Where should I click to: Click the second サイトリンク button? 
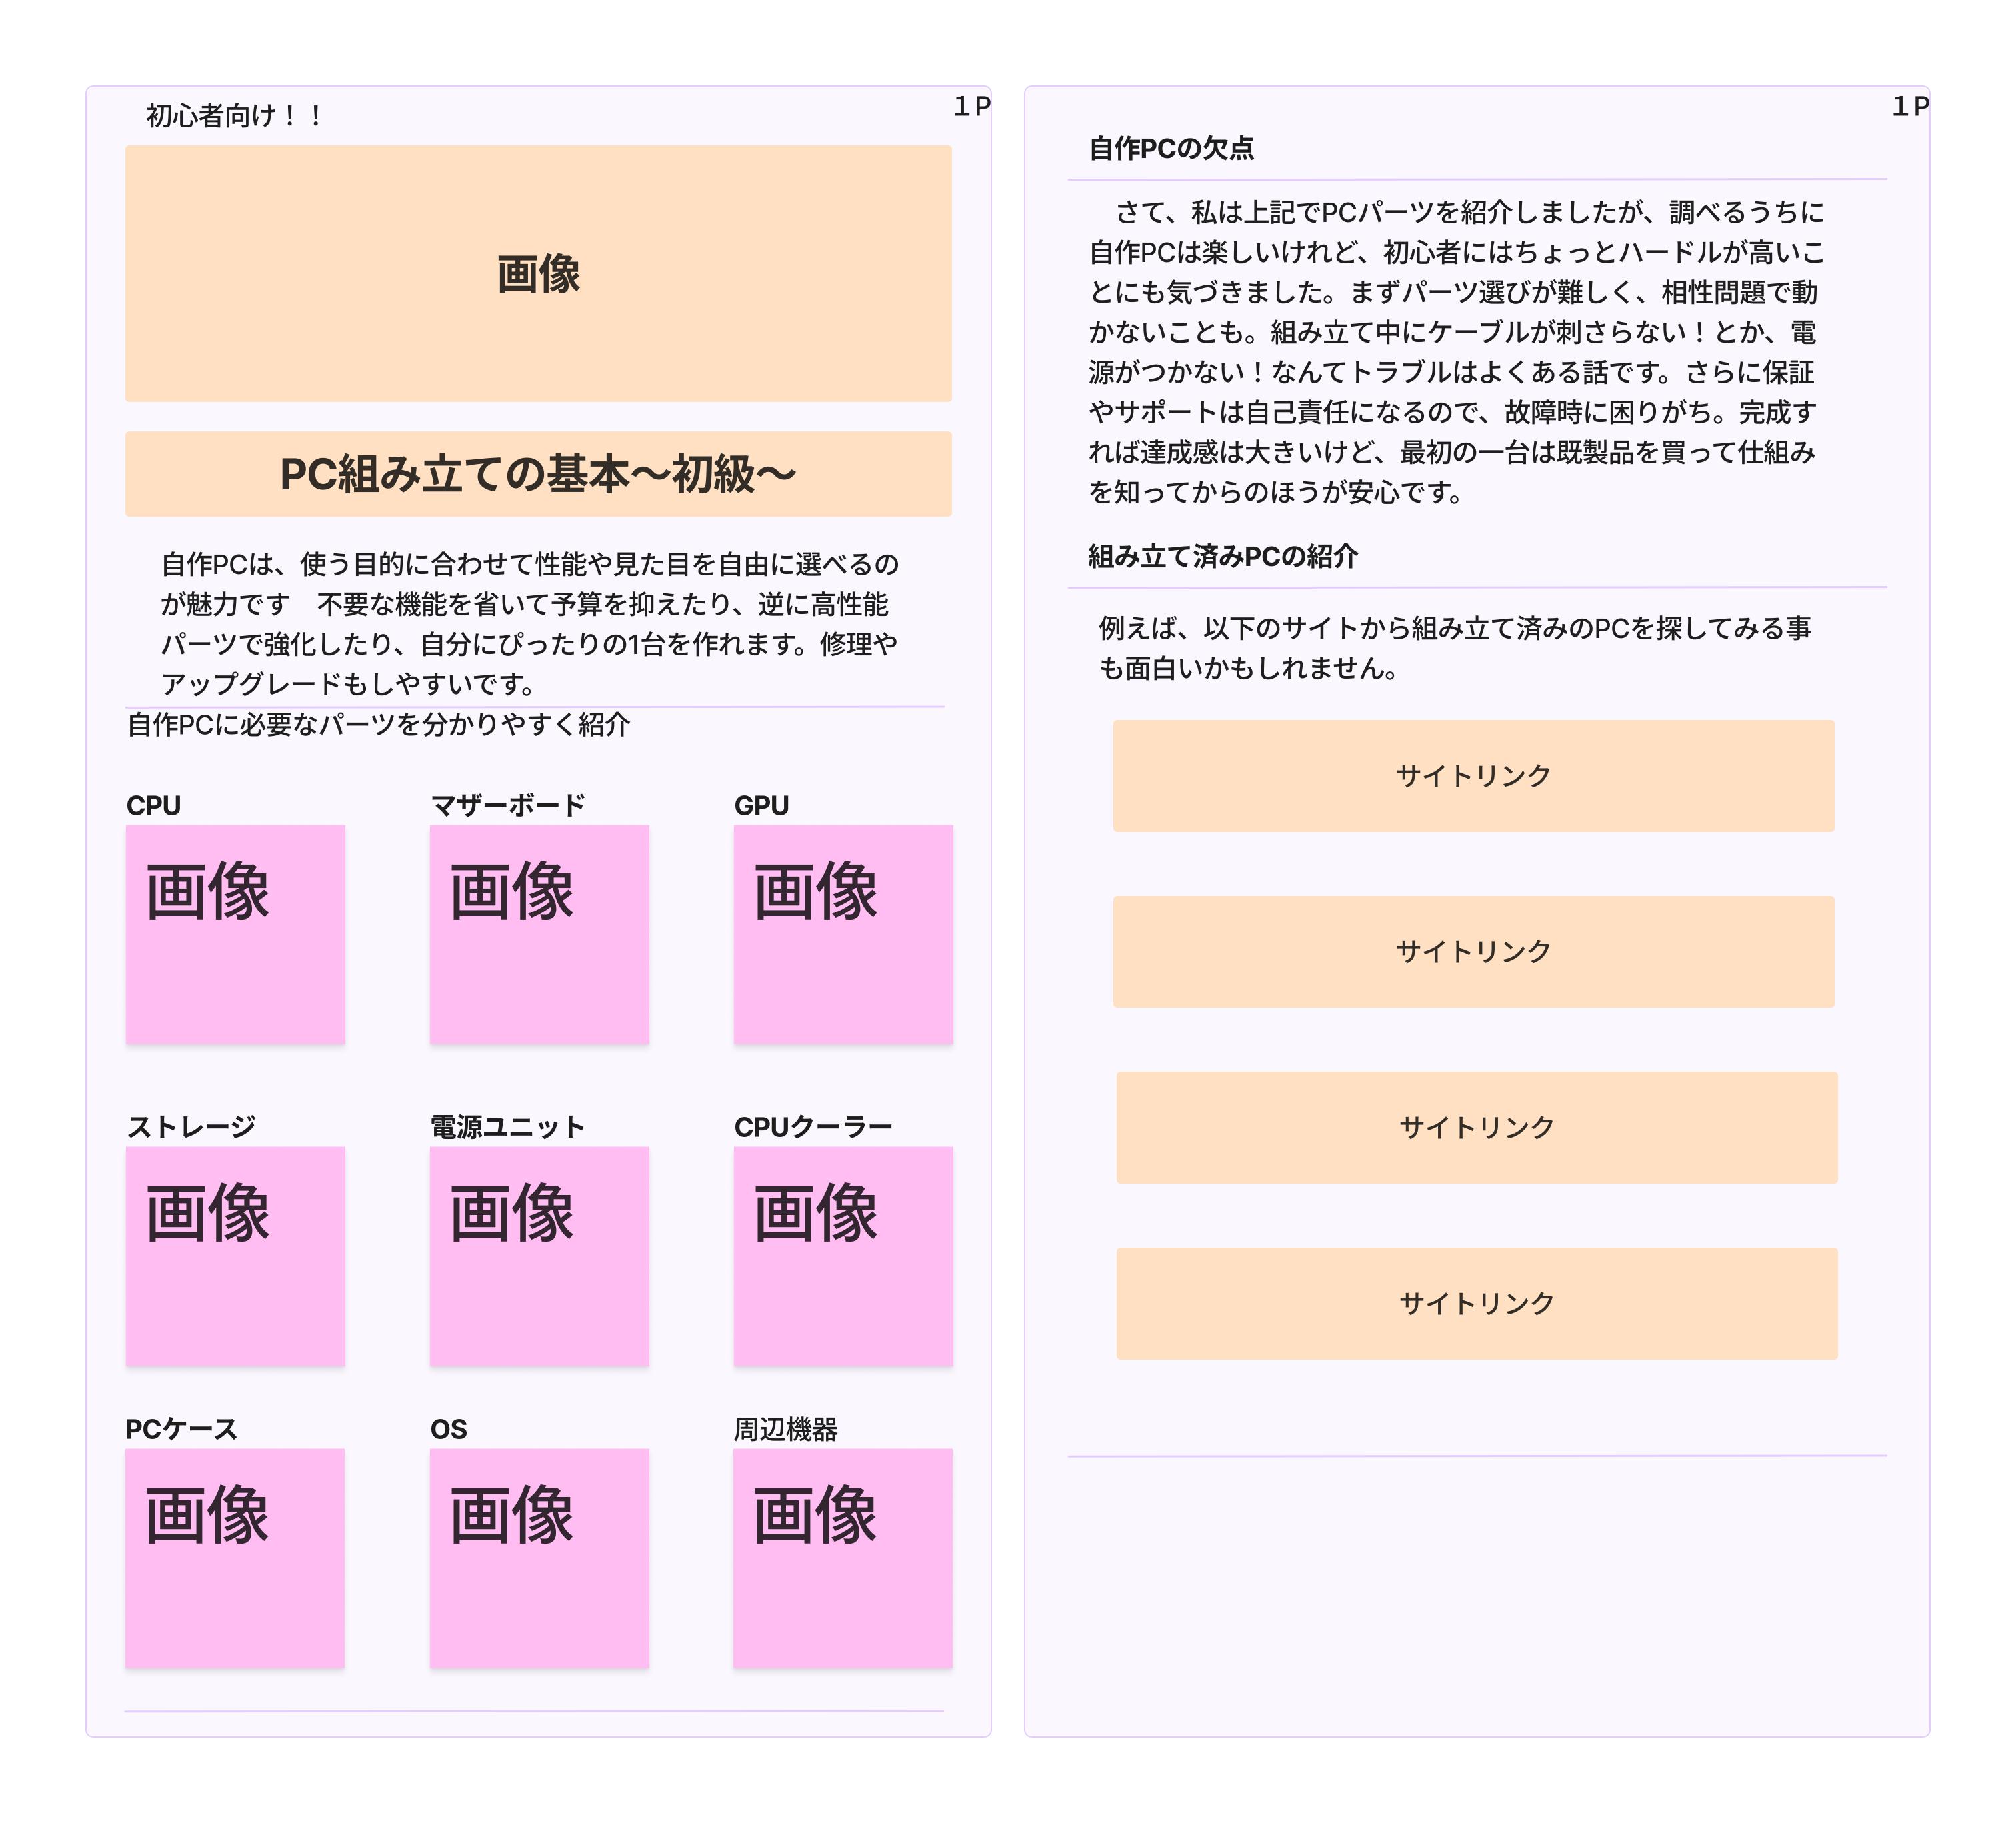click(x=1473, y=952)
